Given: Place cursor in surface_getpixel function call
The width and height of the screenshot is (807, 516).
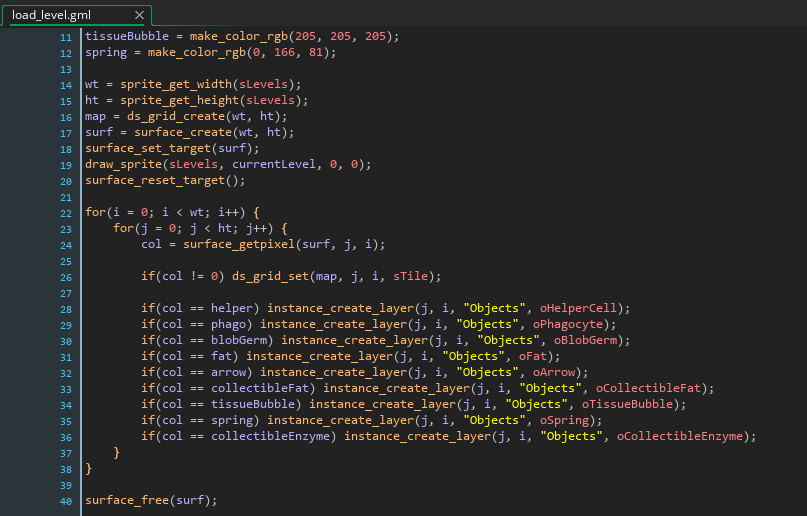Looking at the screenshot, I should 239,244.
